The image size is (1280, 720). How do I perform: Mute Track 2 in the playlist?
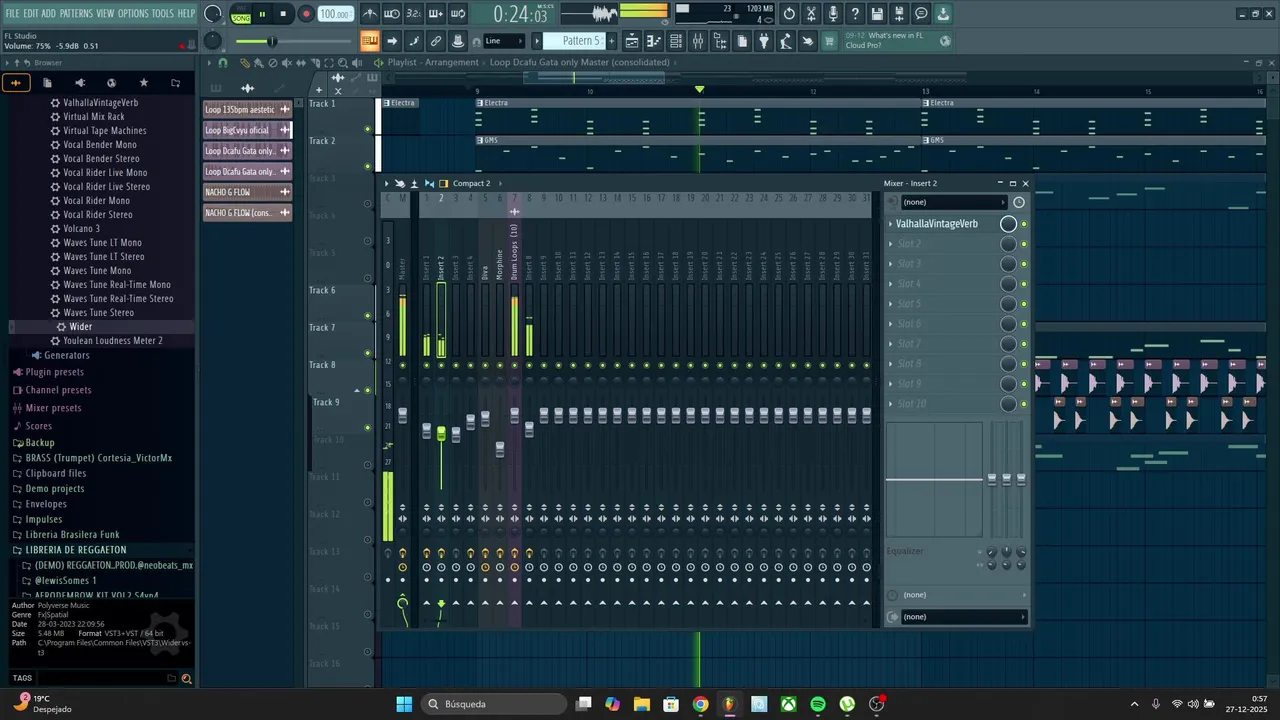click(367, 166)
